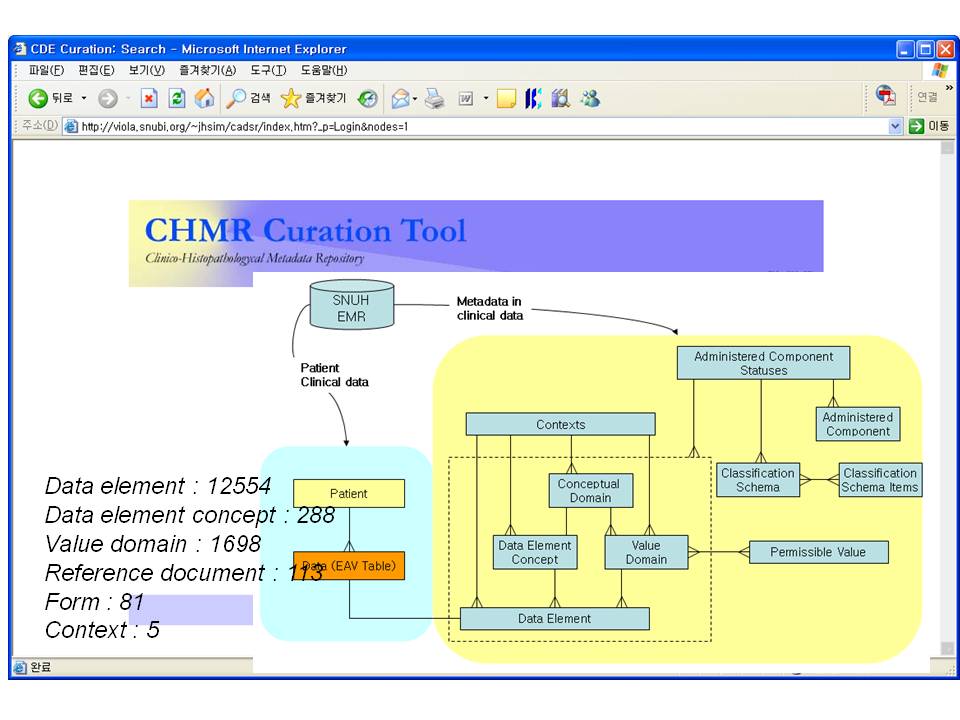Image resolution: width=960 pixels, height=720 pixels.
Task: Click the Edit with Word icon
Action: (x=466, y=98)
